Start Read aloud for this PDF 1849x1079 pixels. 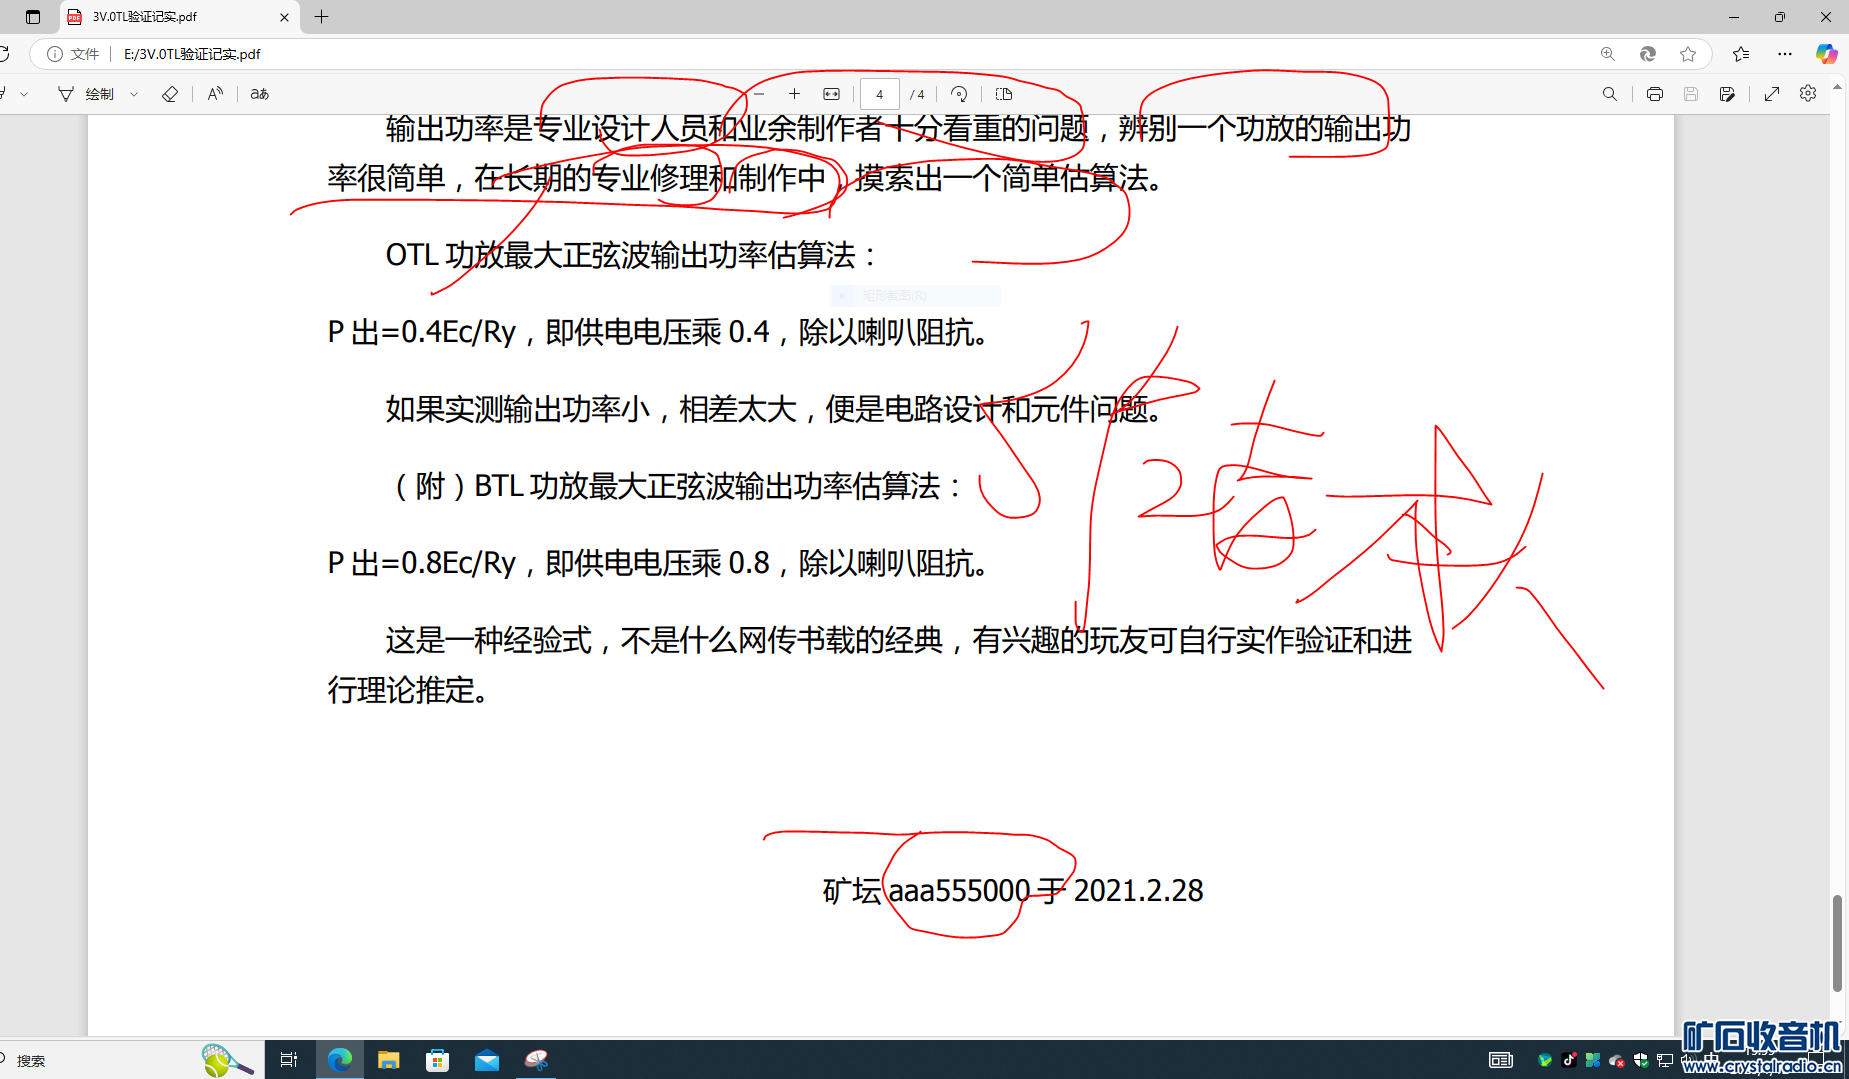tap(215, 94)
